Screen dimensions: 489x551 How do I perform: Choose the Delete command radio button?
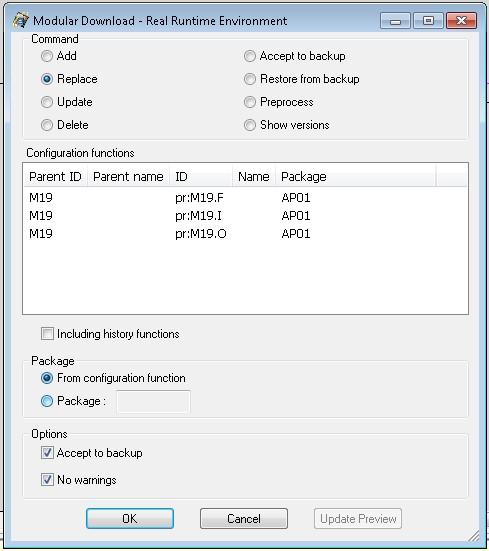tap(47, 125)
